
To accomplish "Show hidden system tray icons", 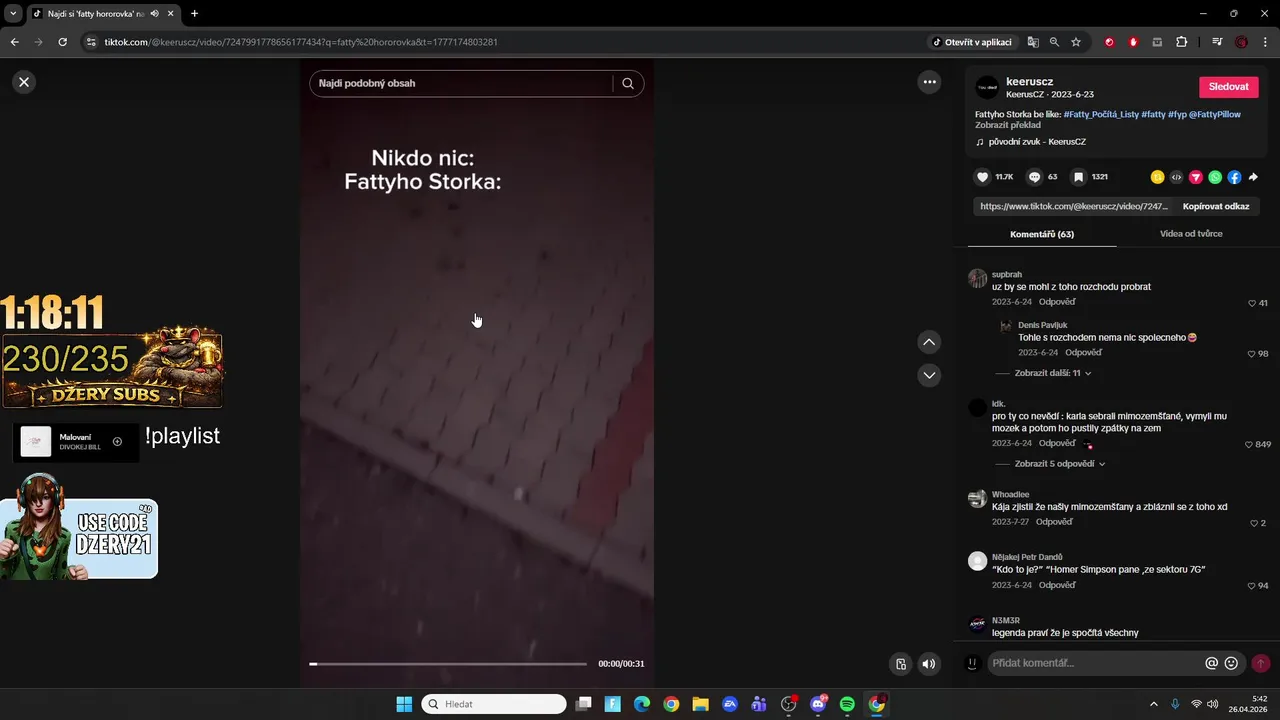I will [1153, 704].
